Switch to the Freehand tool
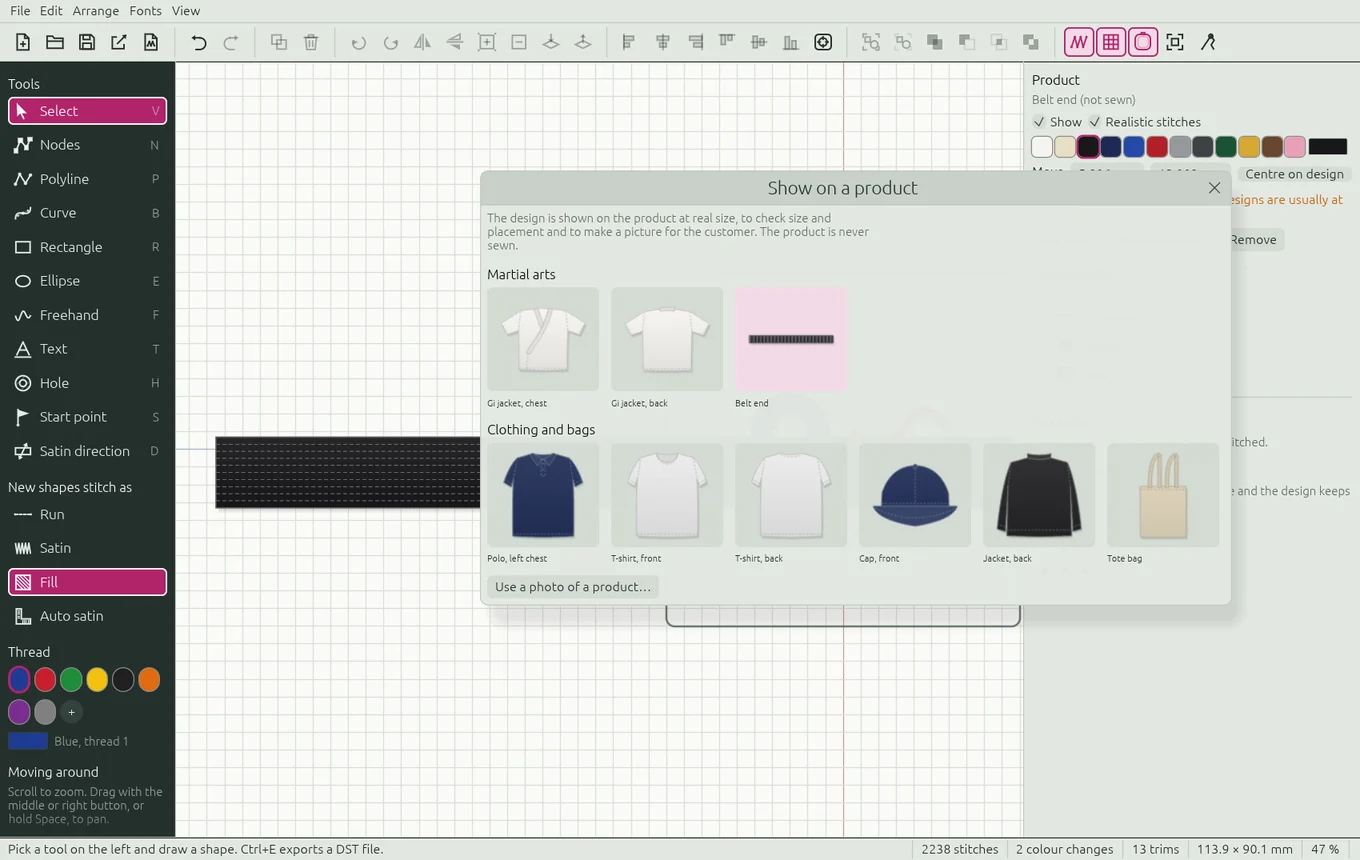The height and width of the screenshot is (860, 1360). click(87, 315)
